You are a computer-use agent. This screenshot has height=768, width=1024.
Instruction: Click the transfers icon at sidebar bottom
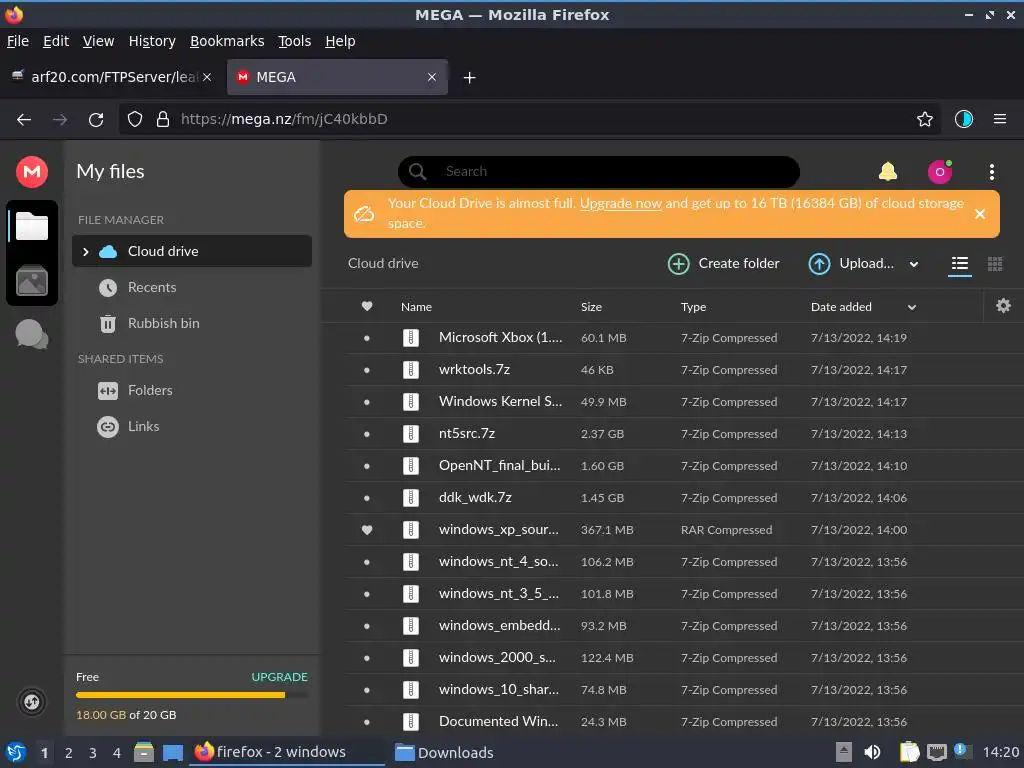click(x=31, y=702)
